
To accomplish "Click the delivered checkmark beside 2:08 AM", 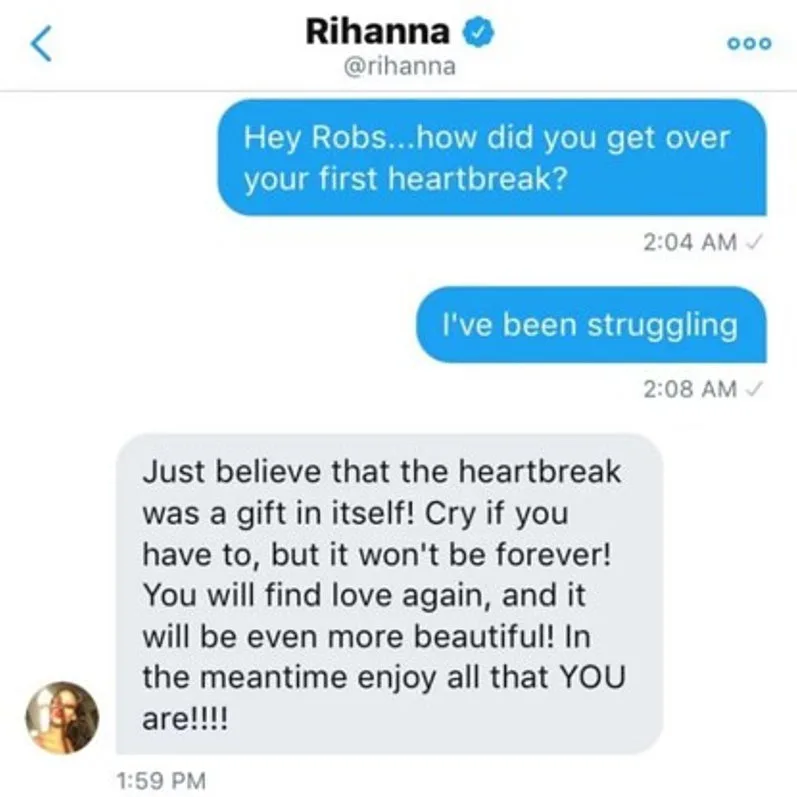I will pyautogui.click(x=753, y=389).
